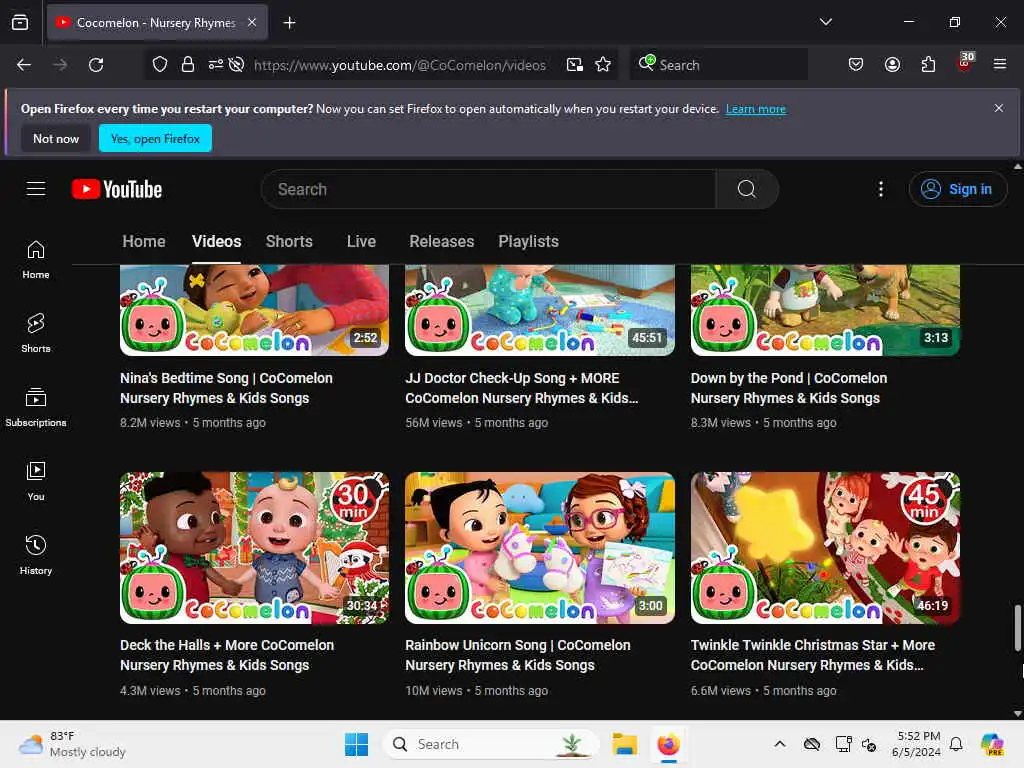Image resolution: width=1024 pixels, height=768 pixels.
Task: Click the JJ Doctor Check-Up thumbnail
Action: pos(539,310)
